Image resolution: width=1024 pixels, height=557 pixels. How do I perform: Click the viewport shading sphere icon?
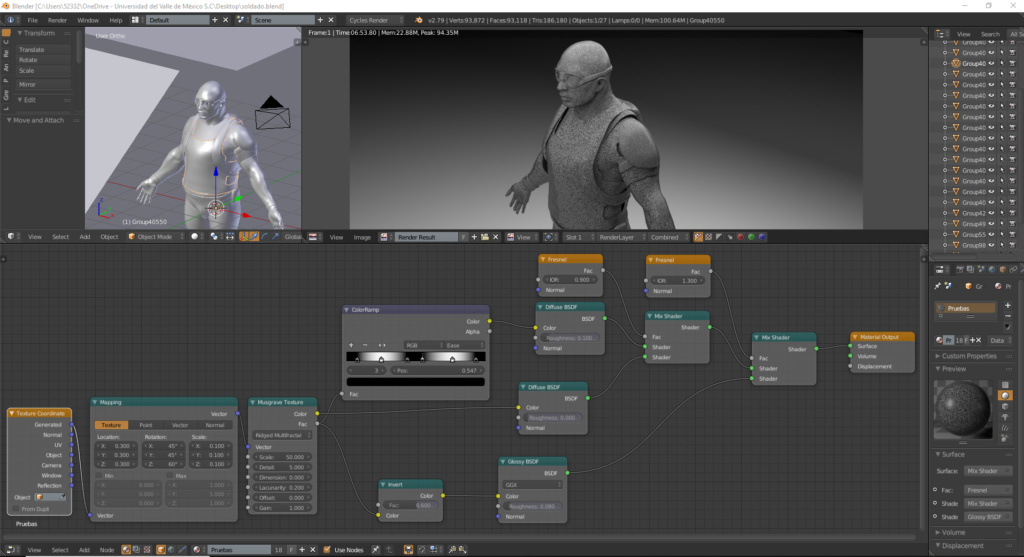click(x=197, y=237)
